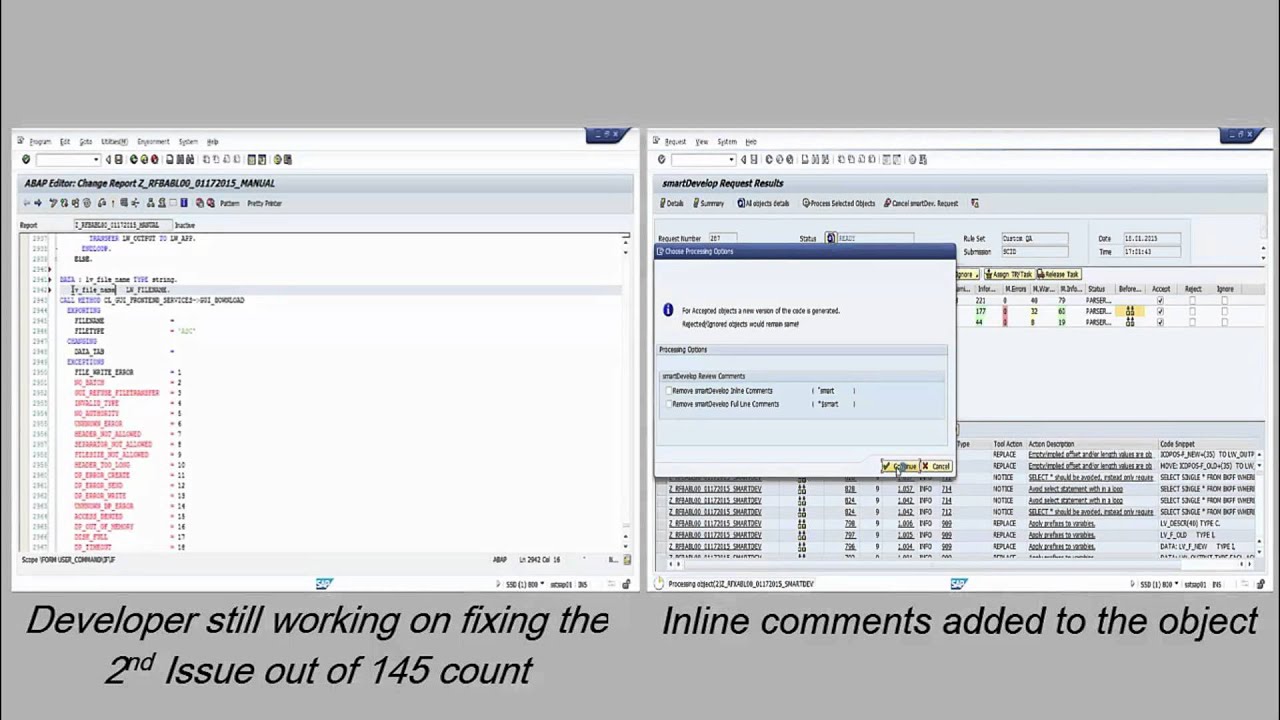
Task: Open the Goto menu
Action: coord(86,142)
